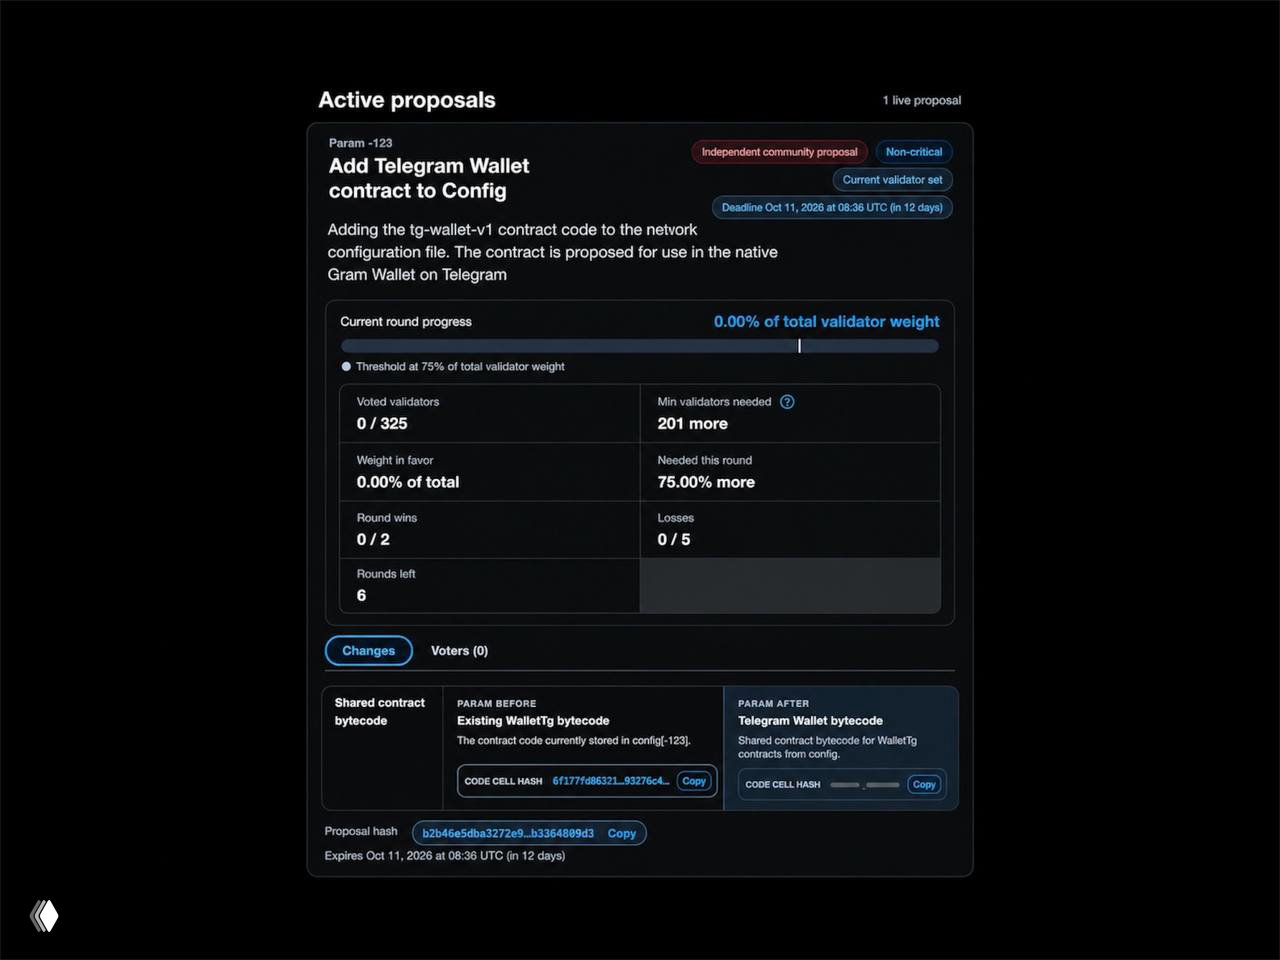The height and width of the screenshot is (960, 1280).
Task: Click the 1 live proposal counter
Action: pos(922,100)
